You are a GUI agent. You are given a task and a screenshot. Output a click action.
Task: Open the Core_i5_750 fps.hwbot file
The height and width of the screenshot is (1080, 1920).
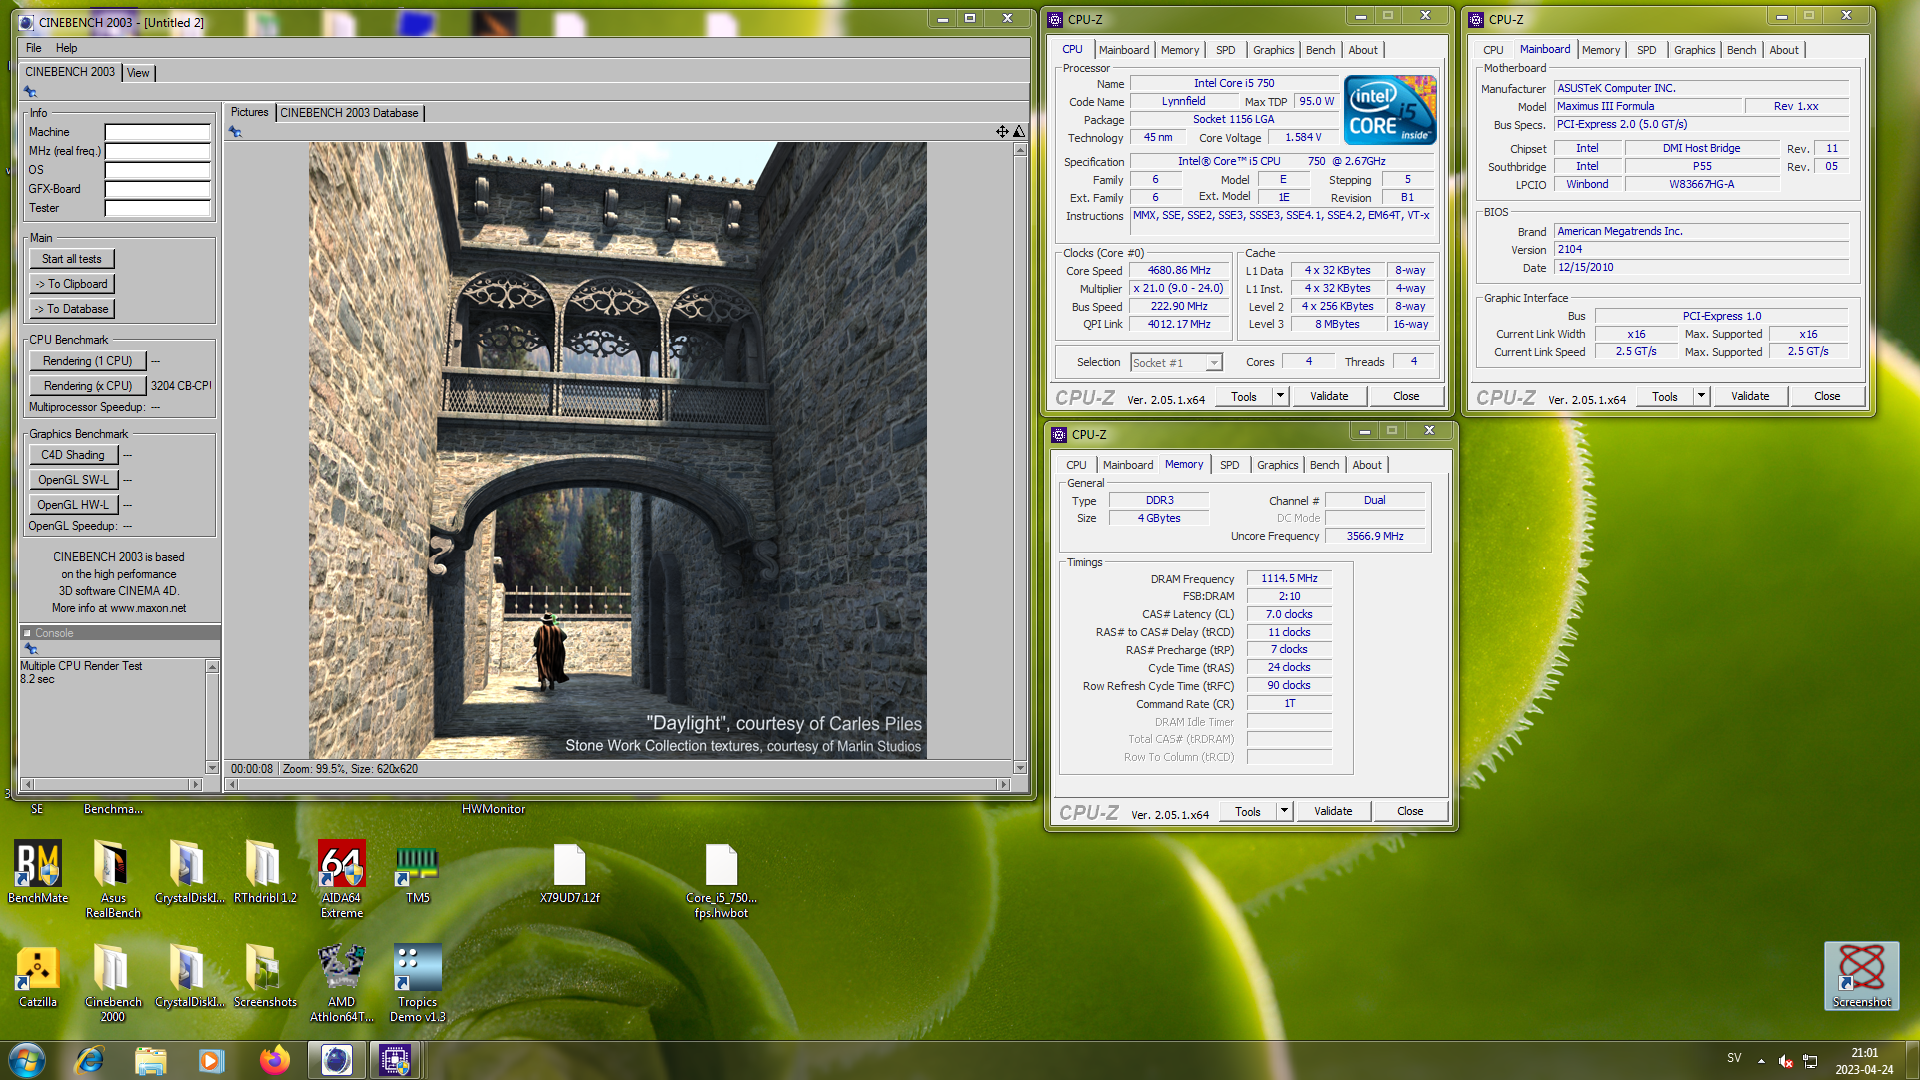click(x=721, y=880)
